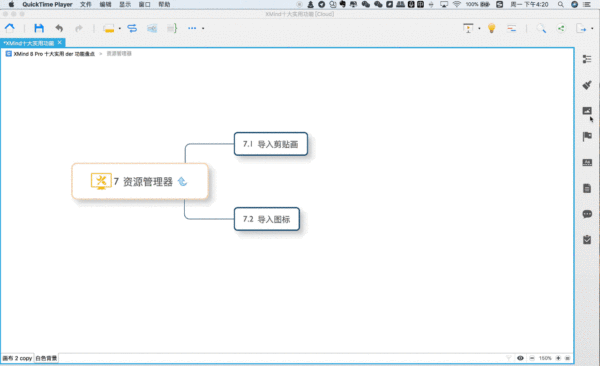
Task: Open the Apple menu
Action: (11, 5)
